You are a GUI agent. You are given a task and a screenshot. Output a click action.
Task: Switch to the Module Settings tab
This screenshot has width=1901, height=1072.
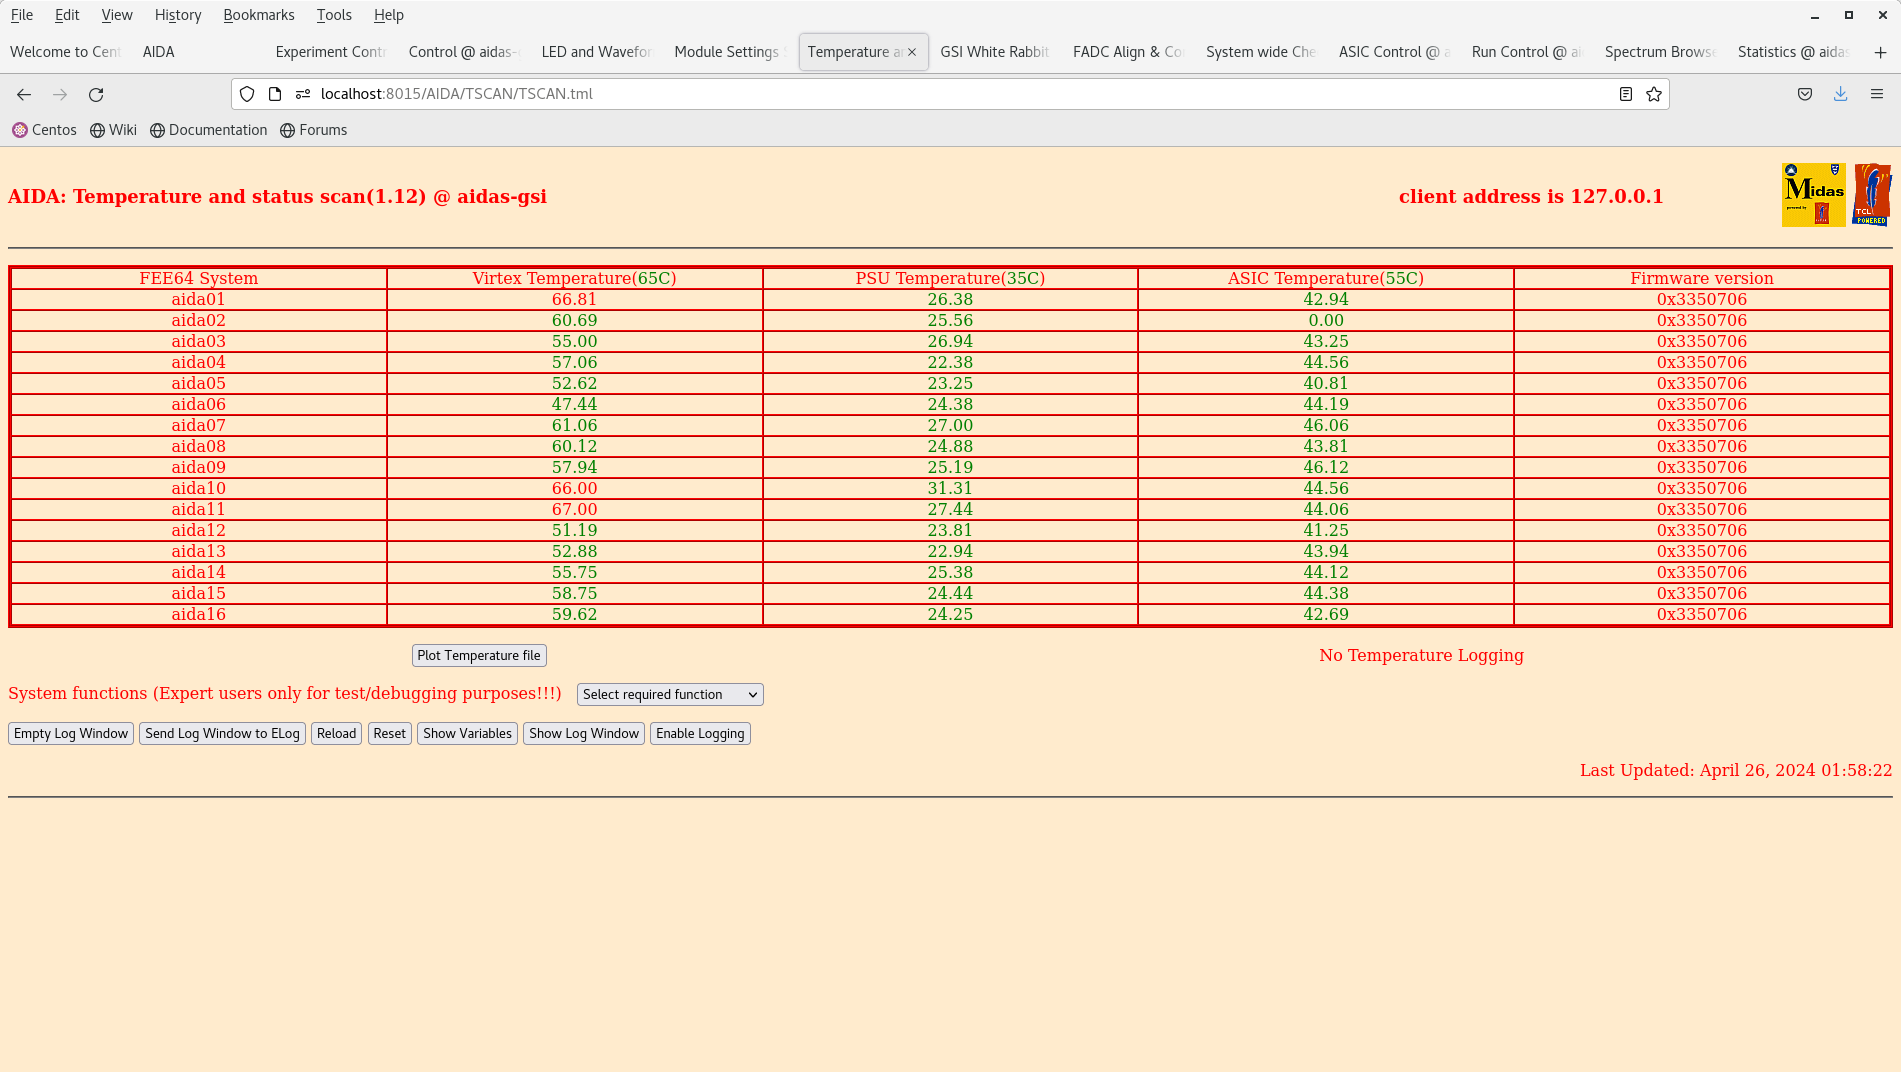tap(731, 52)
